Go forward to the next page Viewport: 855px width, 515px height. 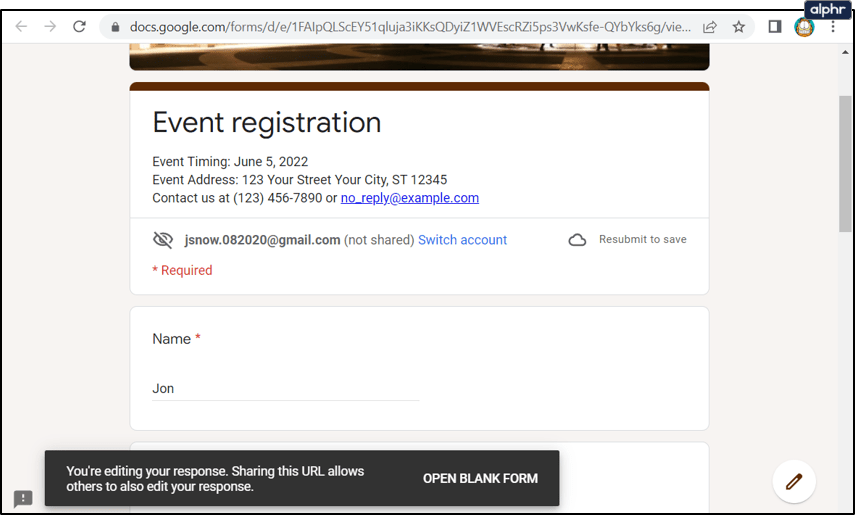coord(50,26)
